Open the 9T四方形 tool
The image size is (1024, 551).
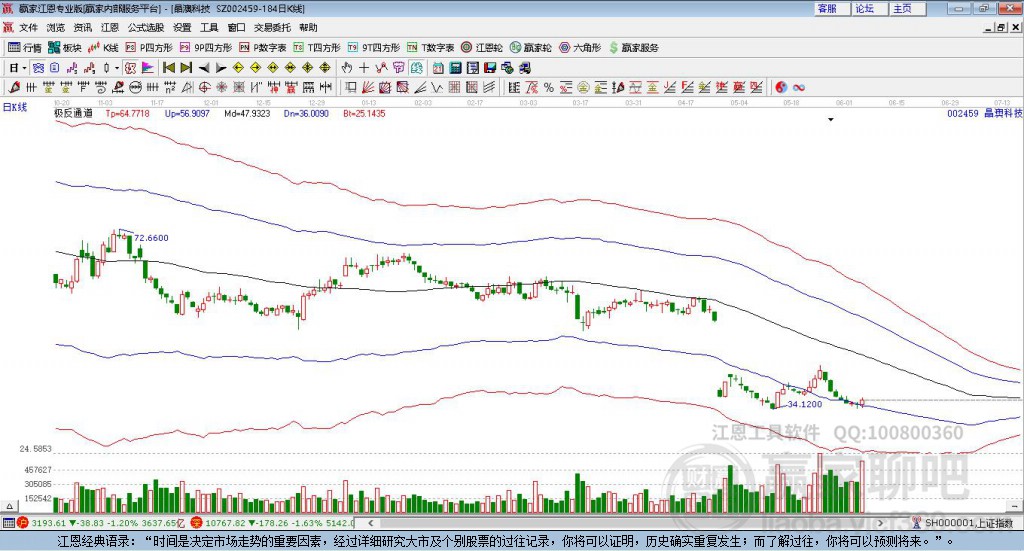coord(374,48)
